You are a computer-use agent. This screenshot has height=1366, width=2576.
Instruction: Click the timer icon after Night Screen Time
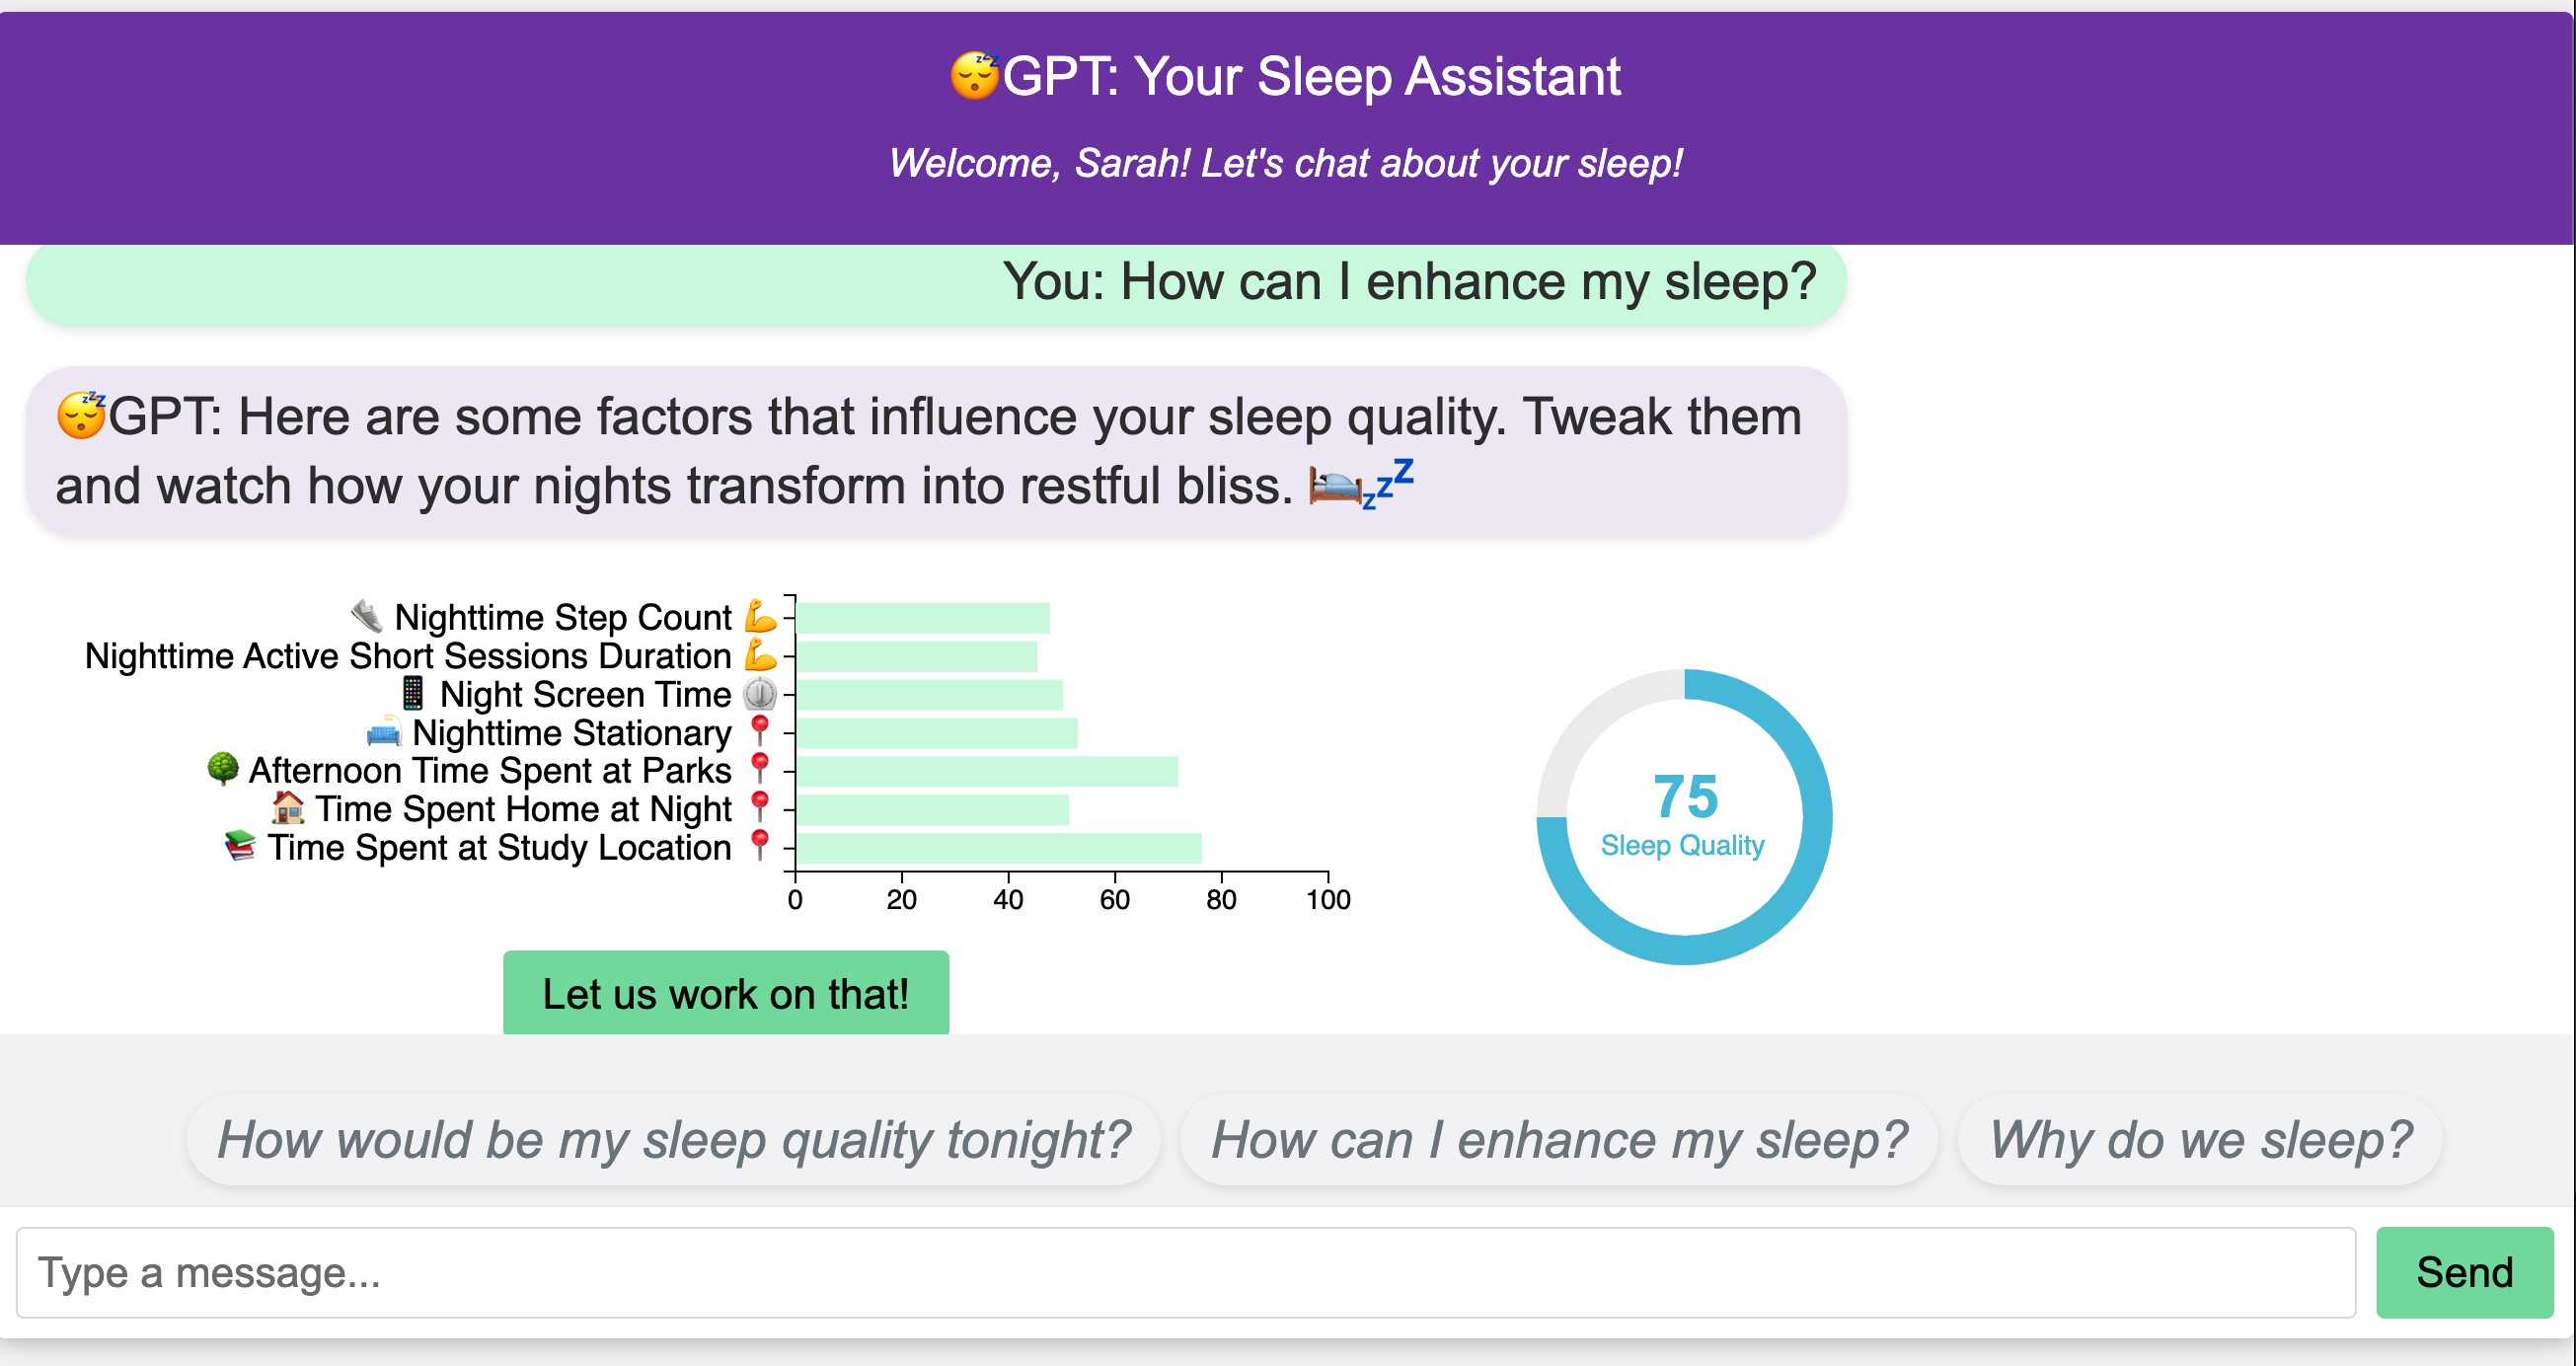760,693
